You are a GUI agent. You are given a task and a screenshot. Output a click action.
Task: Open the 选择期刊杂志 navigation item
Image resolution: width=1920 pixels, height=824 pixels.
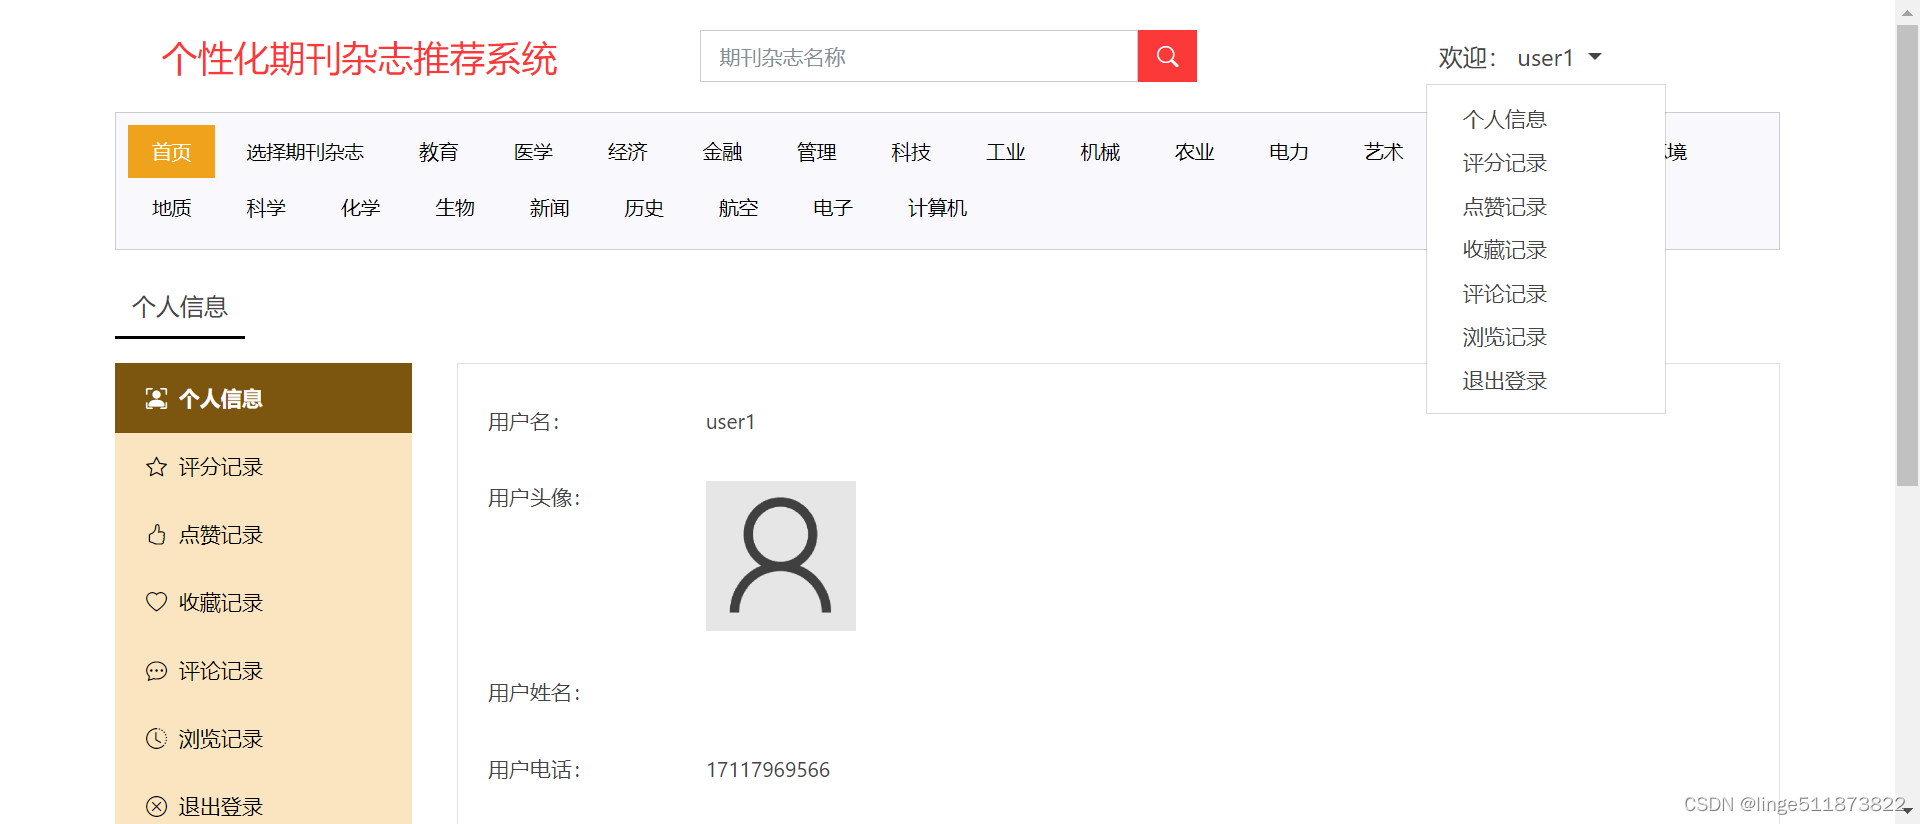(x=305, y=152)
